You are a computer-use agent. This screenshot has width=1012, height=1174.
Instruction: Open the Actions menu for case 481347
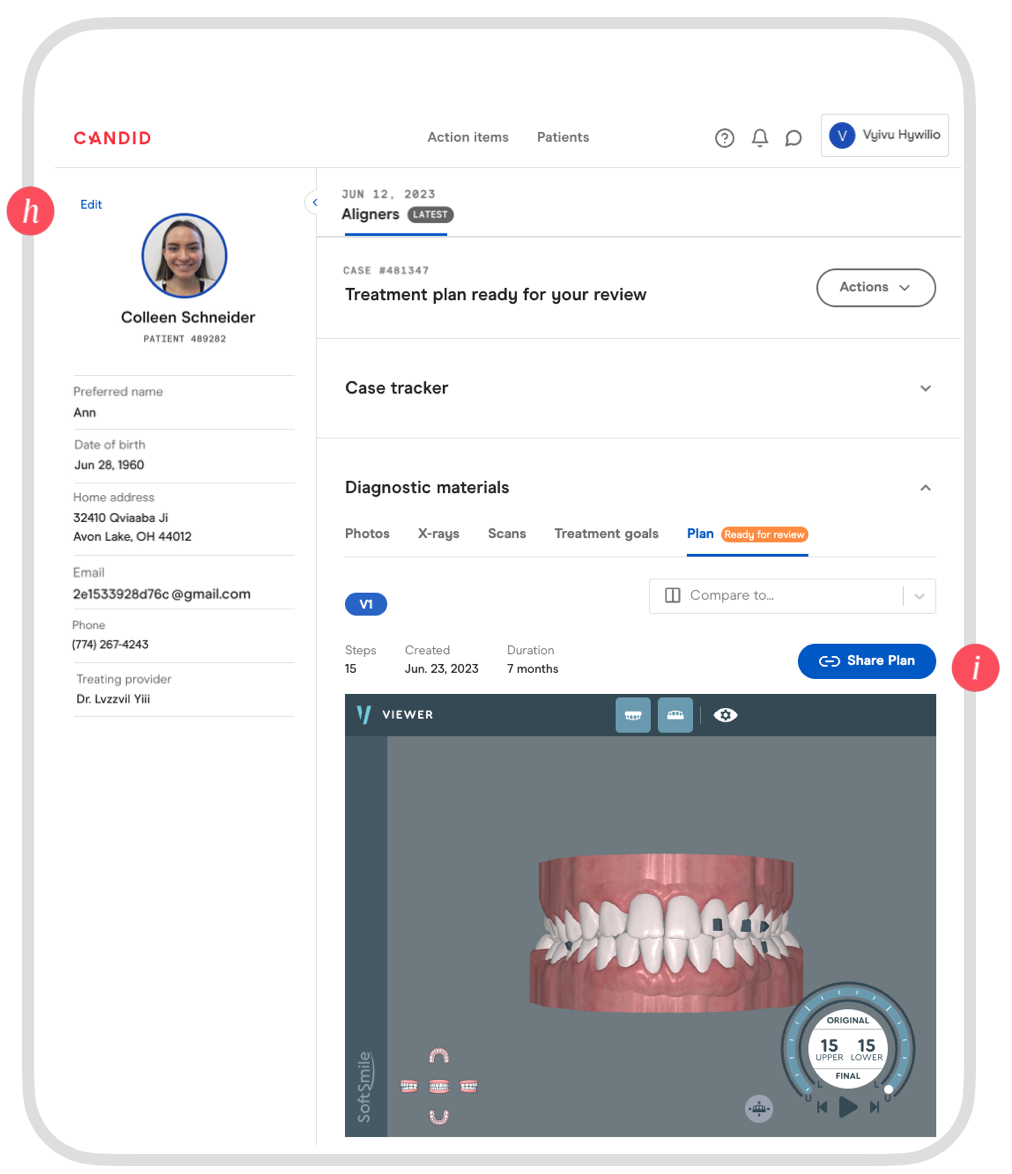[875, 287]
